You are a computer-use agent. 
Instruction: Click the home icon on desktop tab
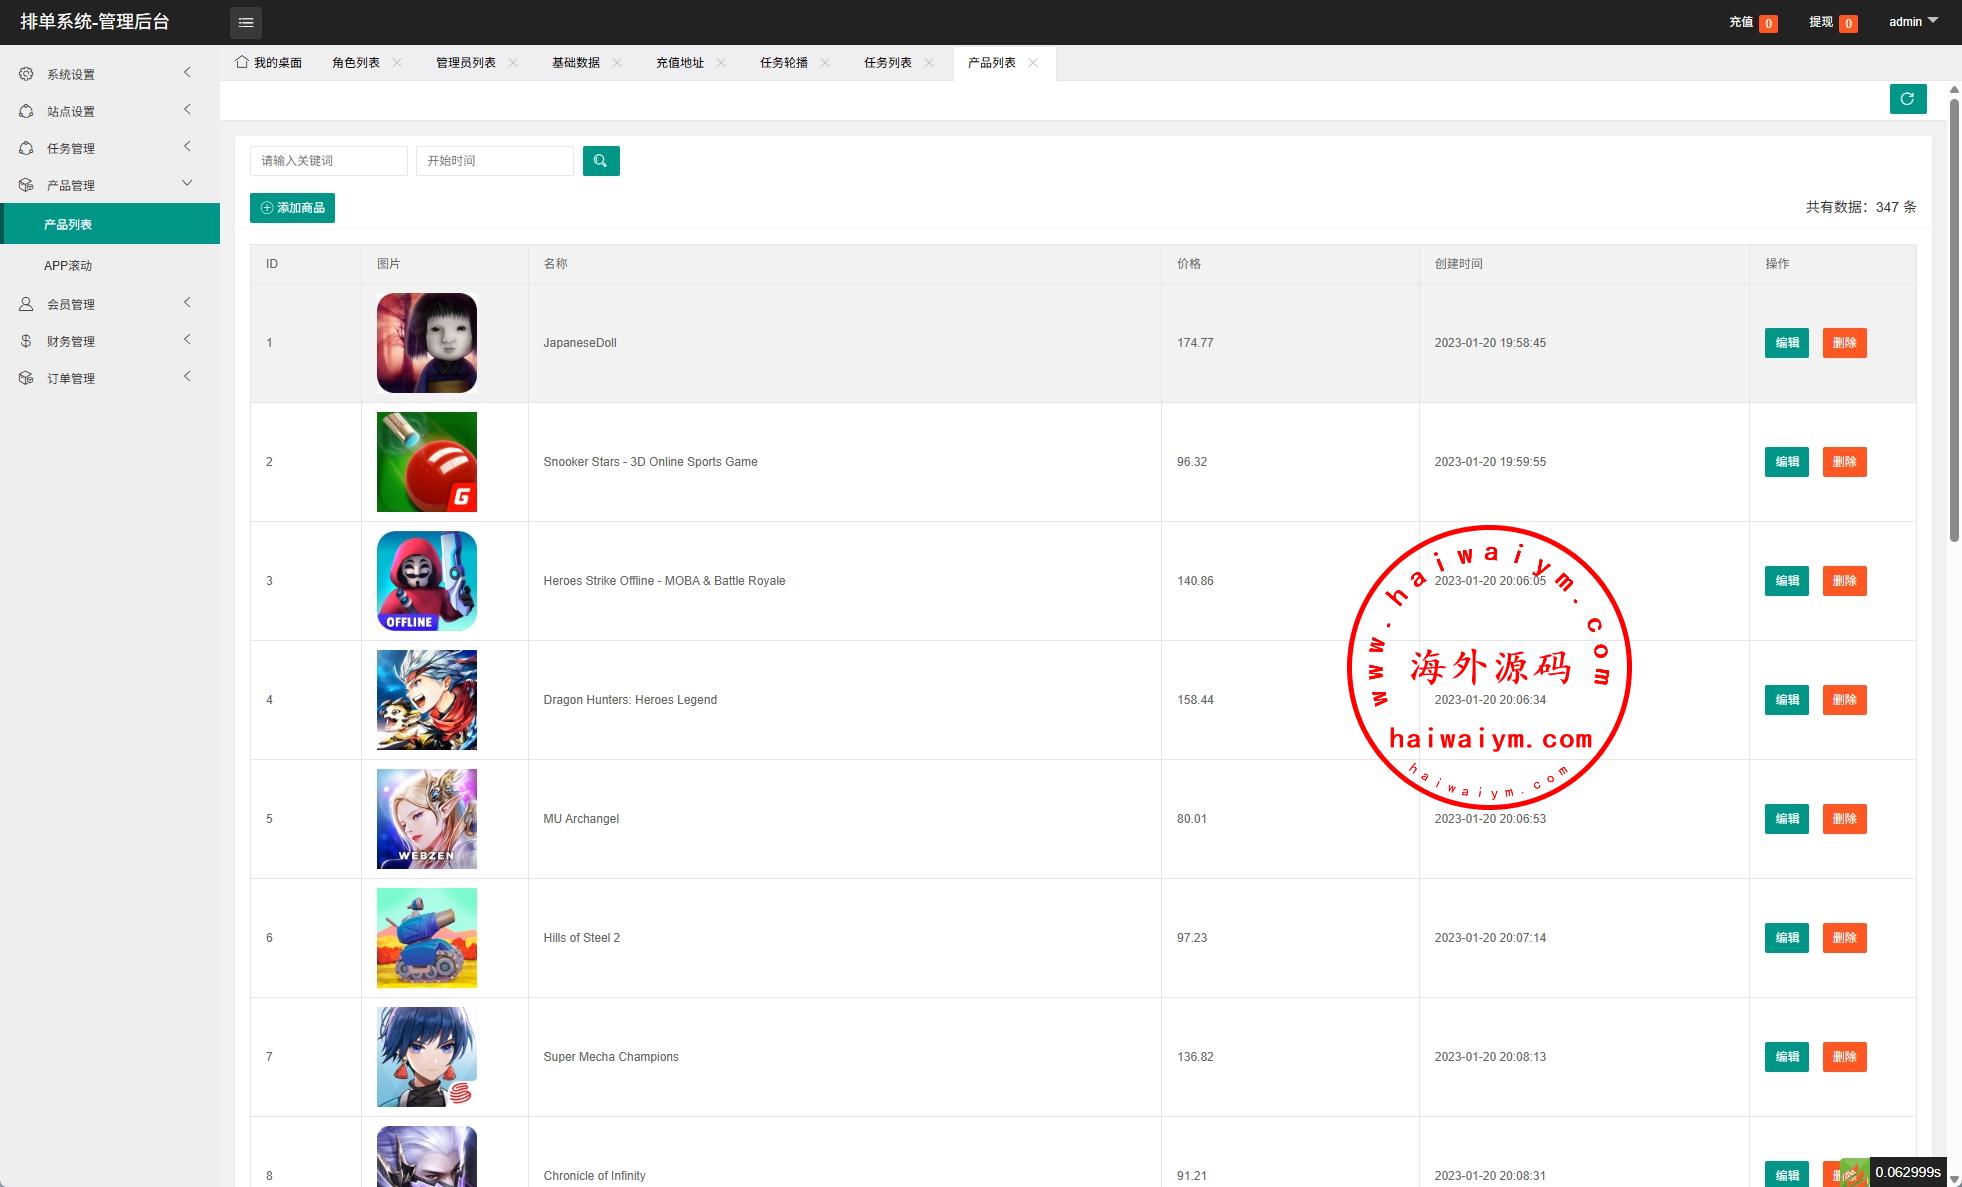[x=242, y=62]
